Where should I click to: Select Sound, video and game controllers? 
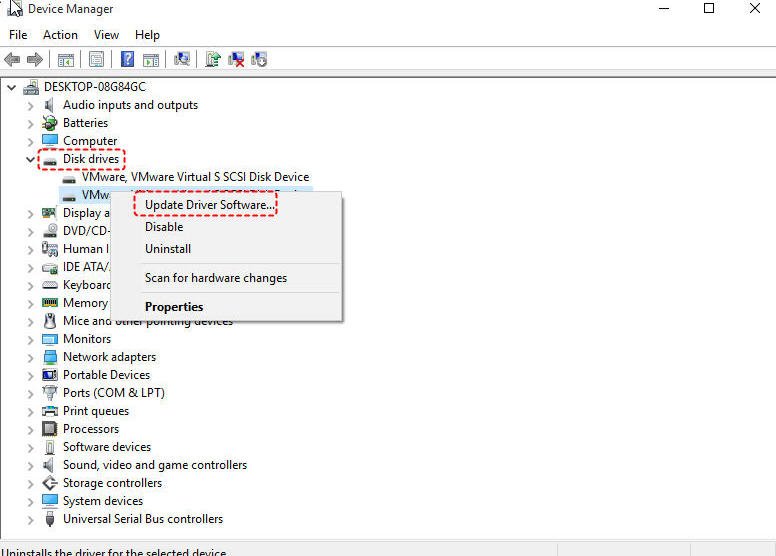155,465
